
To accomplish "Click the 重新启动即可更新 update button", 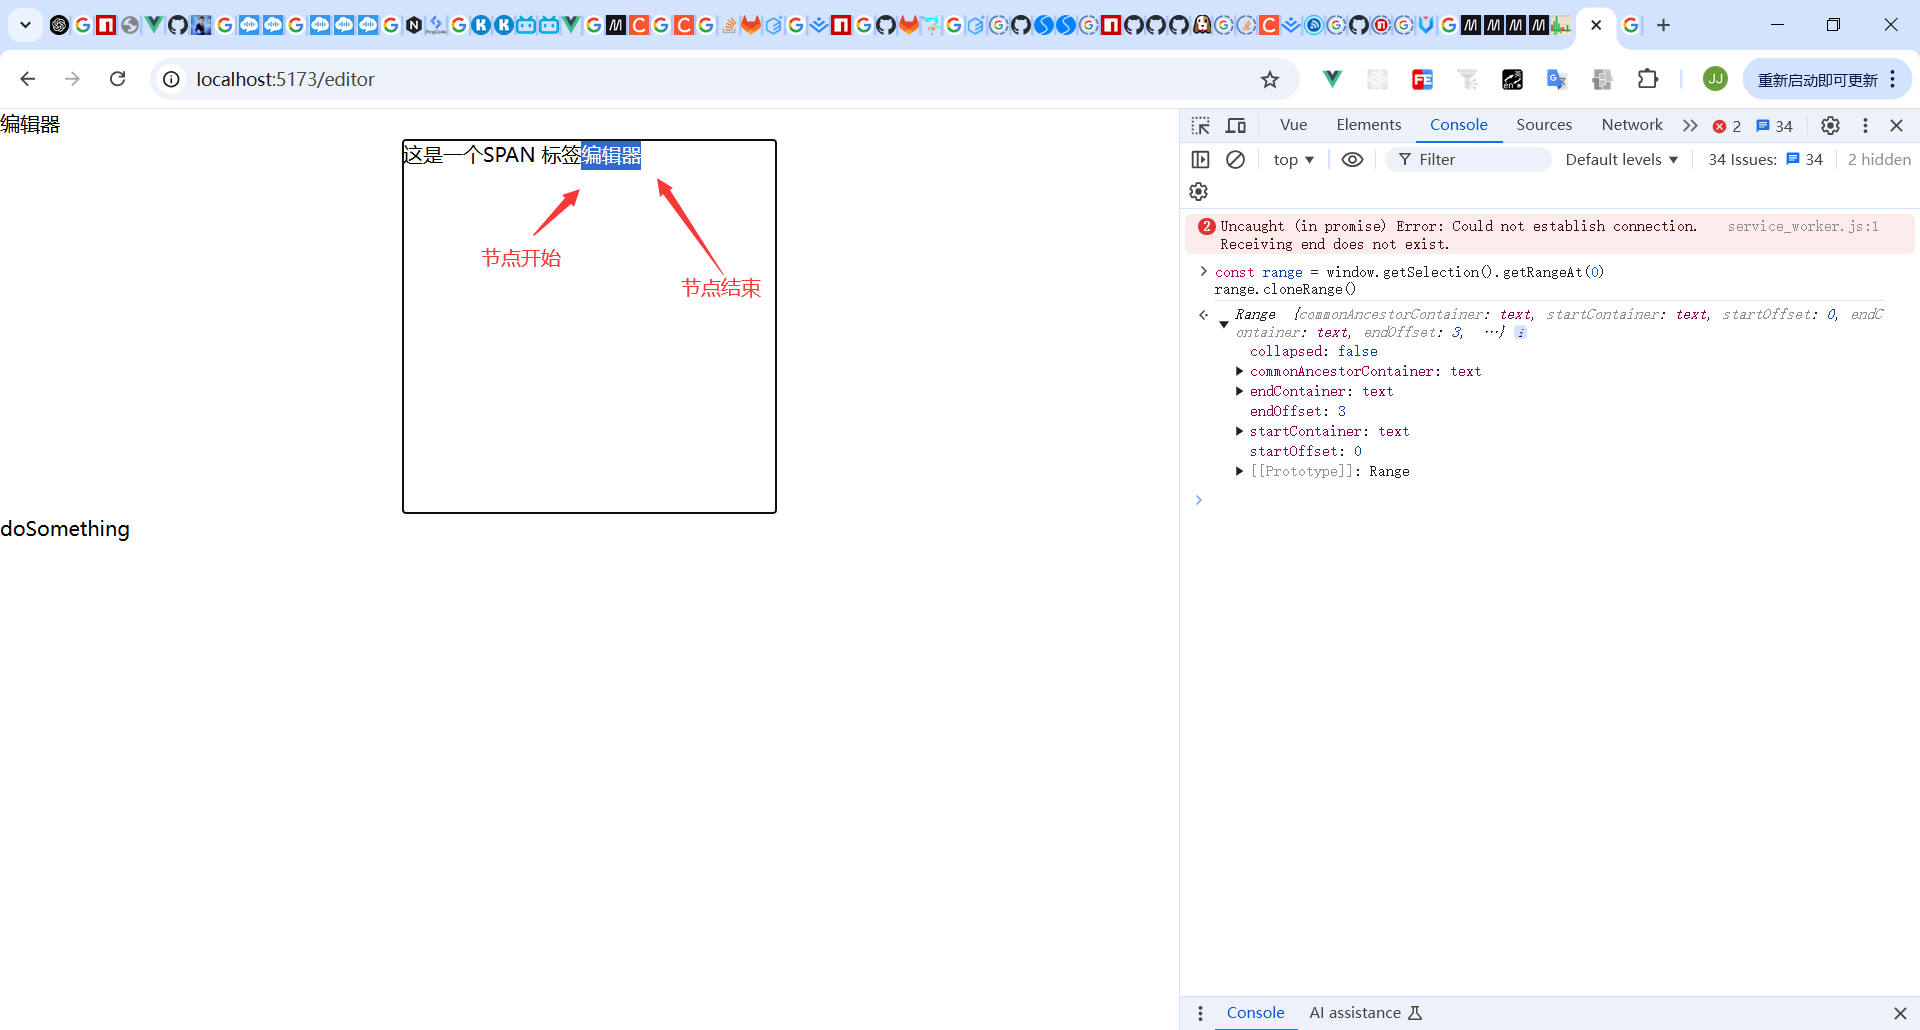I will tap(1817, 80).
